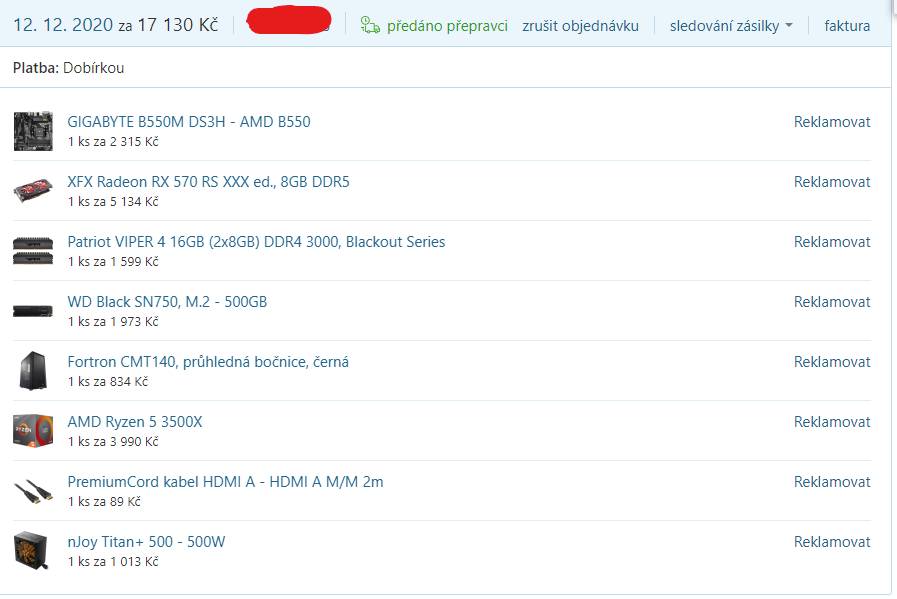This screenshot has width=897, height=599.
Task: Open WD Black SN750 product link
Action: (x=167, y=302)
